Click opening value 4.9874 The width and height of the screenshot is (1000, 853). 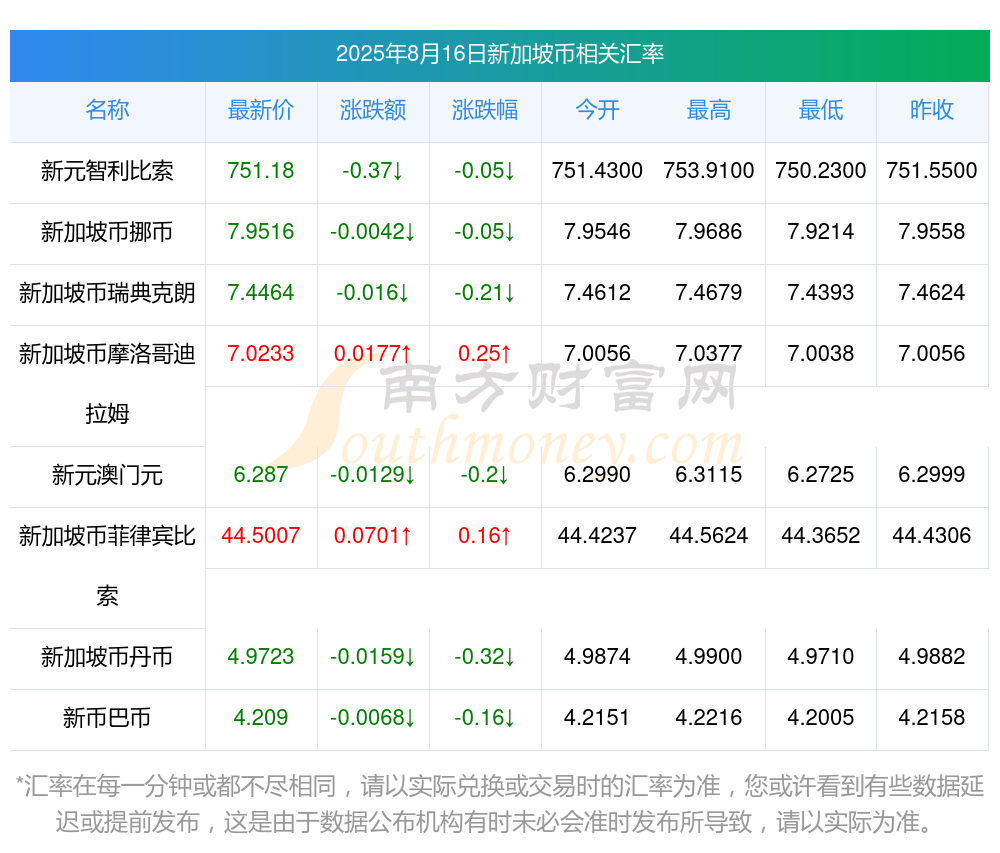pyautogui.click(x=597, y=657)
